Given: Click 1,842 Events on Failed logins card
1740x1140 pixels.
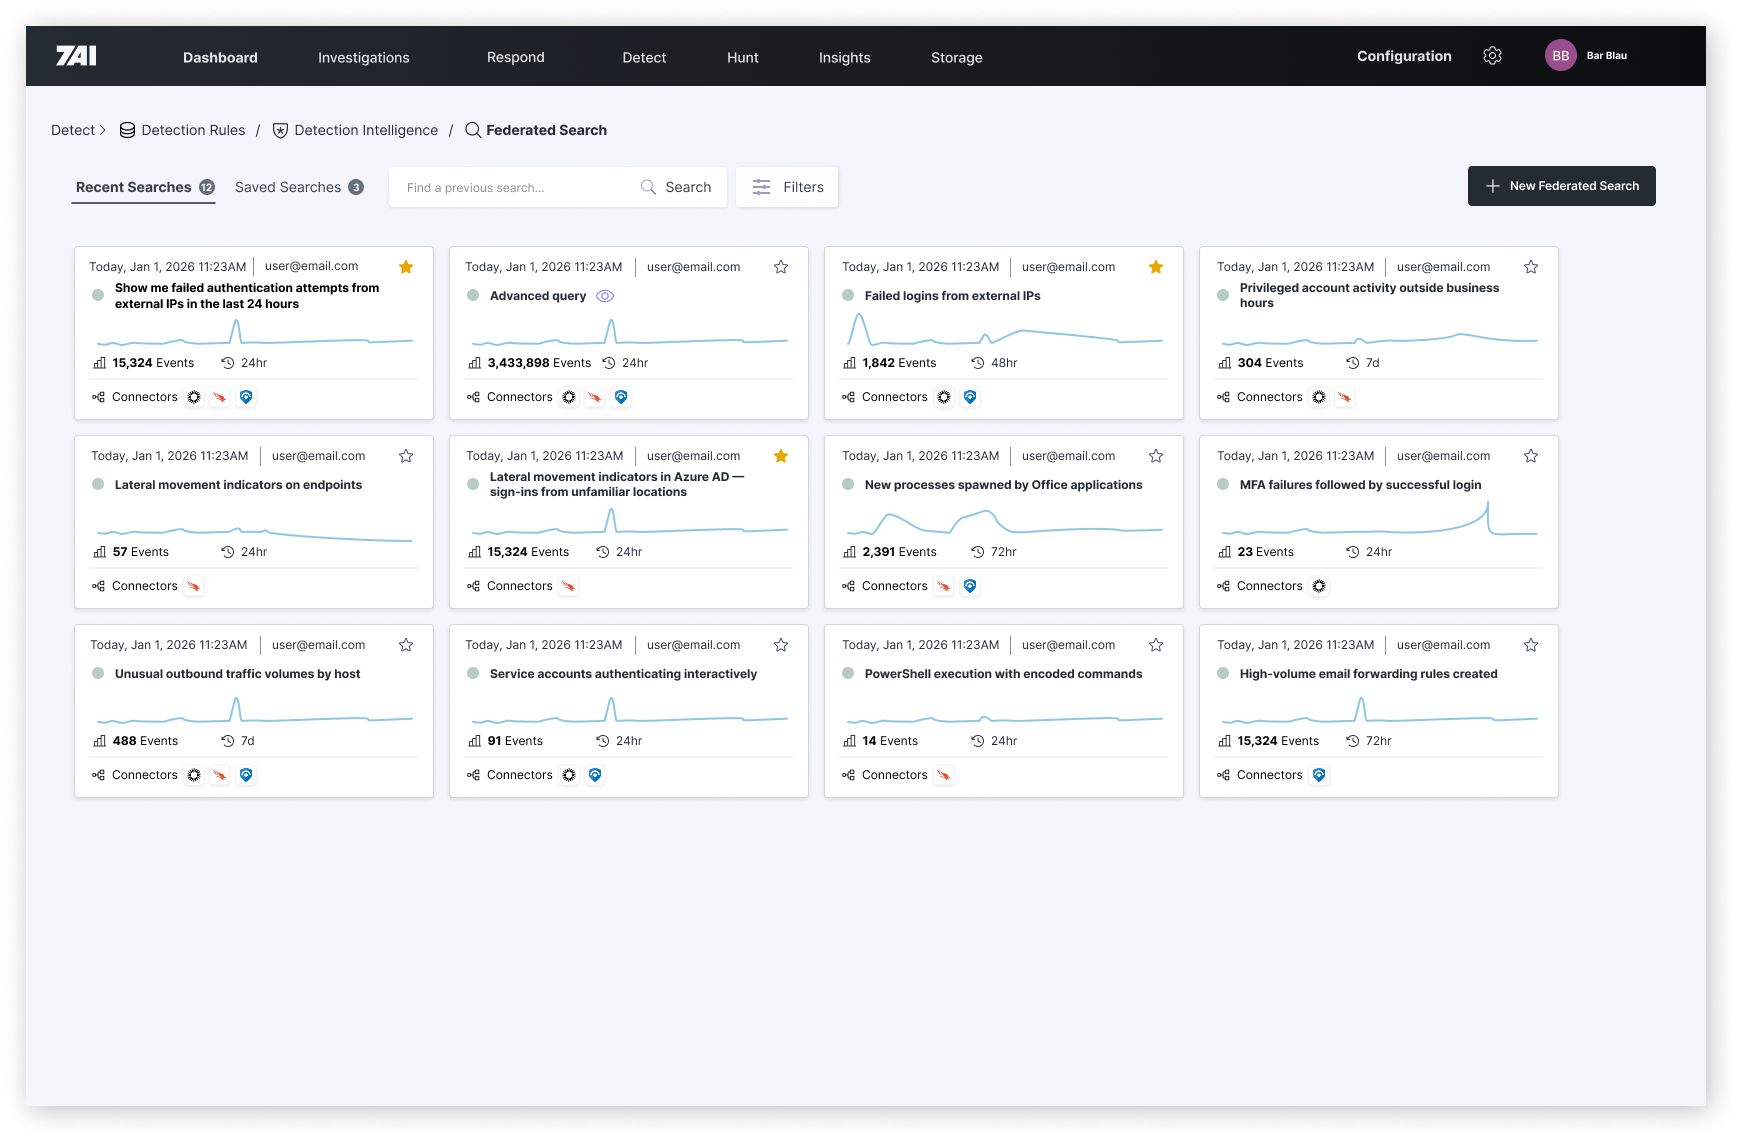Looking at the screenshot, I should [899, 363].
